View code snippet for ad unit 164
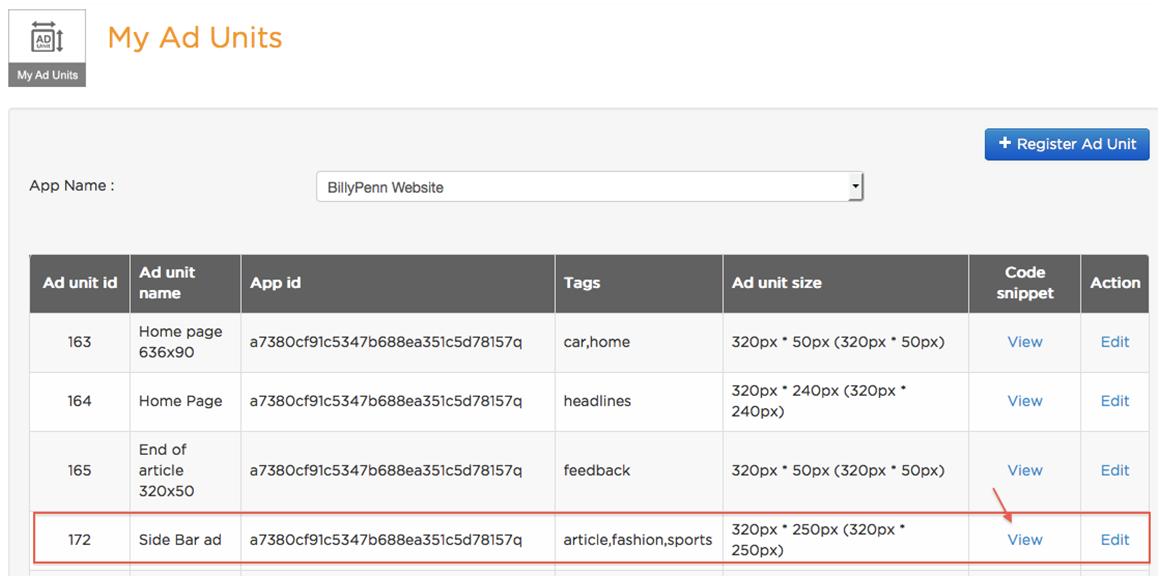 click(x=1025, y=401)
